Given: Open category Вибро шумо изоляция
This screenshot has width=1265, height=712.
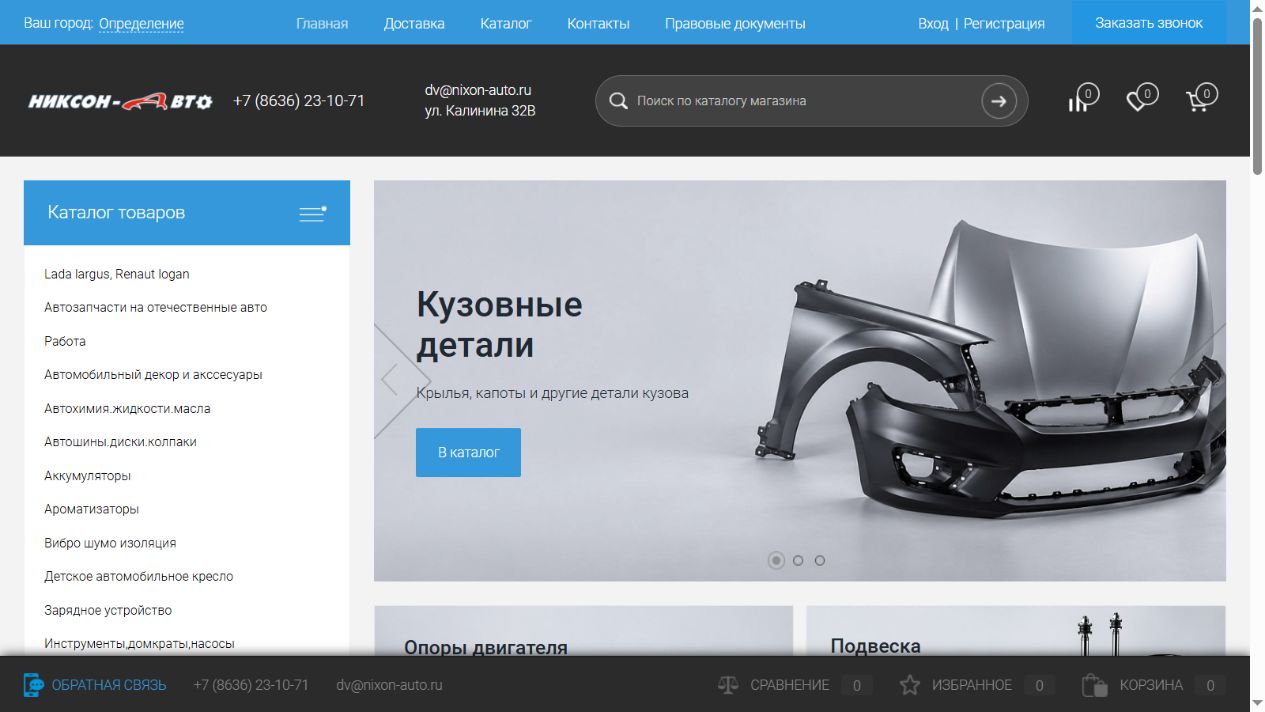Looking at the screenshot, I should tap(110, 543).
